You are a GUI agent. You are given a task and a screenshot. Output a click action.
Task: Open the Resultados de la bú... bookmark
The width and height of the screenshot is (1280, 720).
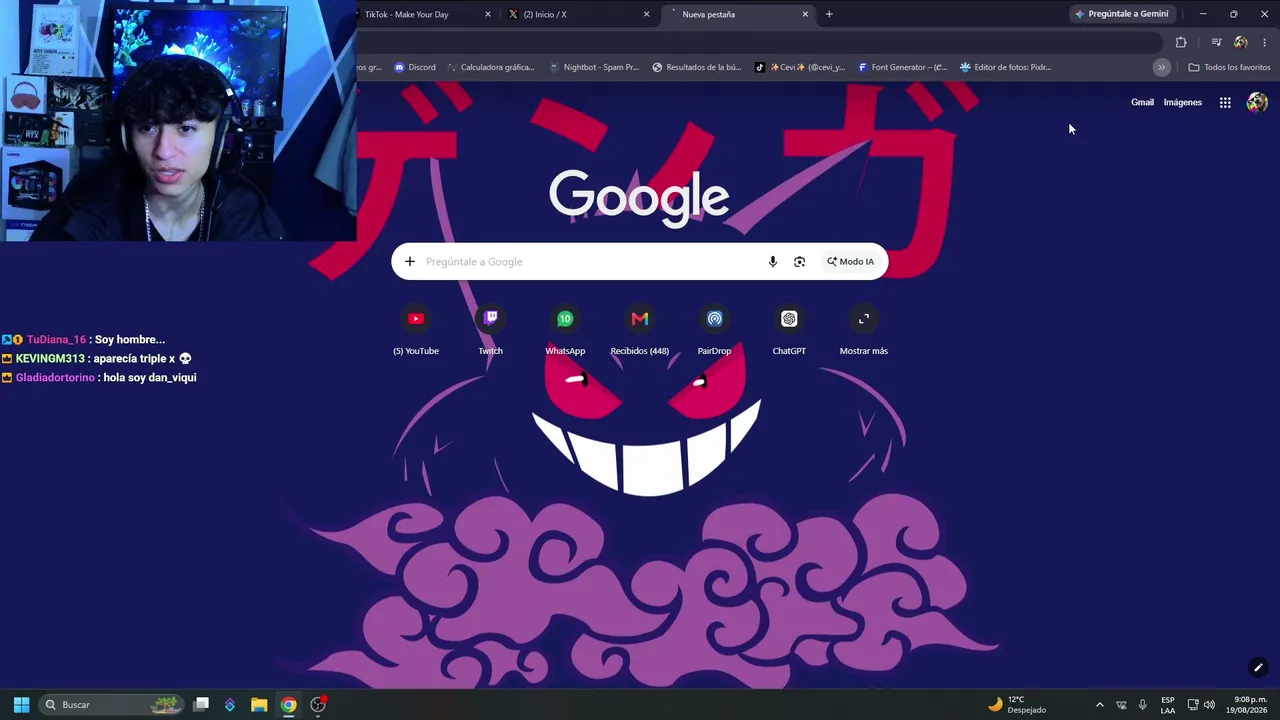pos(696,67)
